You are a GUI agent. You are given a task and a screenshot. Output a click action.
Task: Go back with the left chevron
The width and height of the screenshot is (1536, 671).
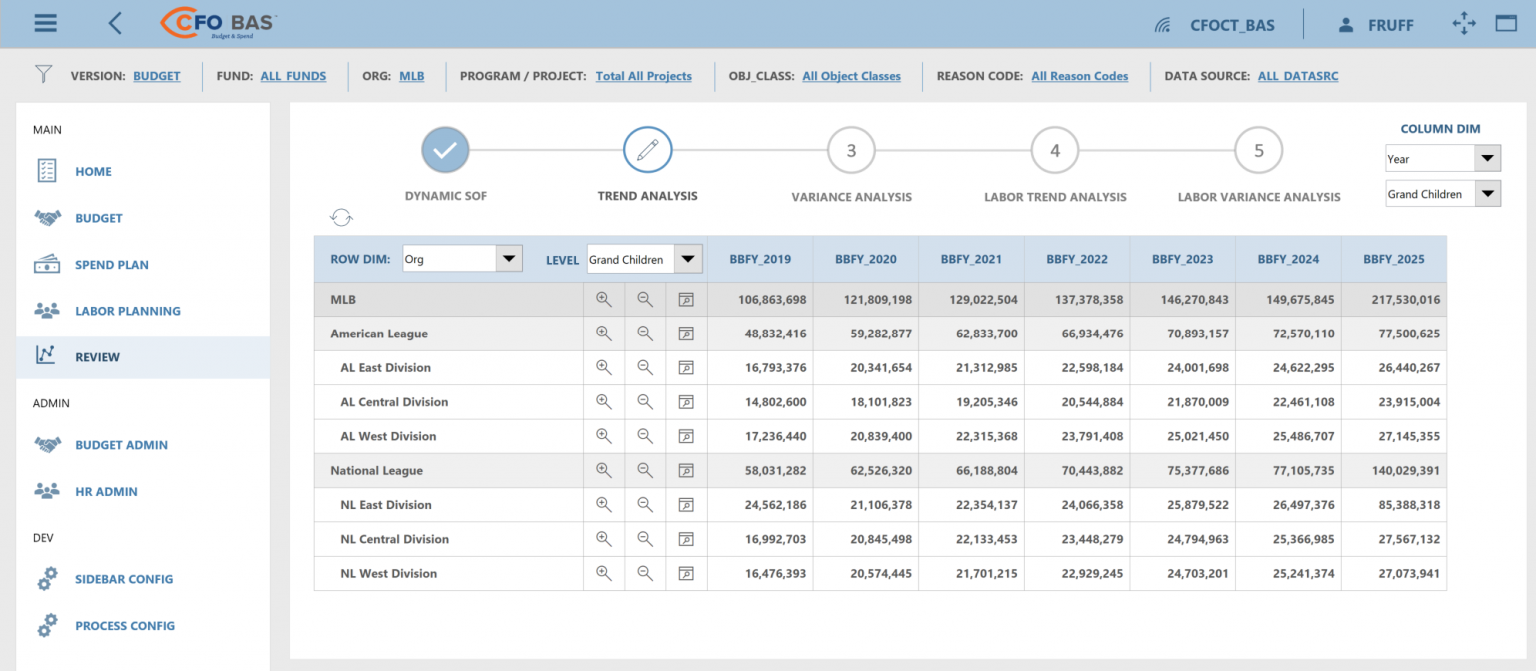(x=115, y=23)
